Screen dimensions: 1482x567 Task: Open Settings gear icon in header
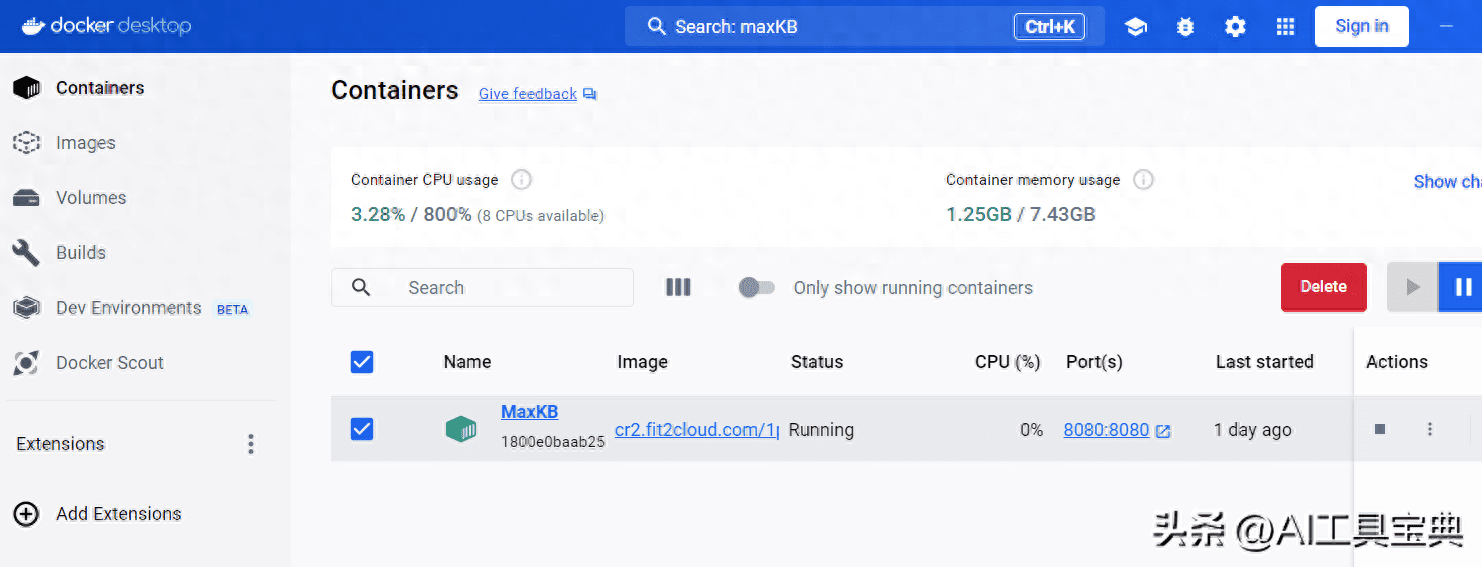tap(1235, 27)
